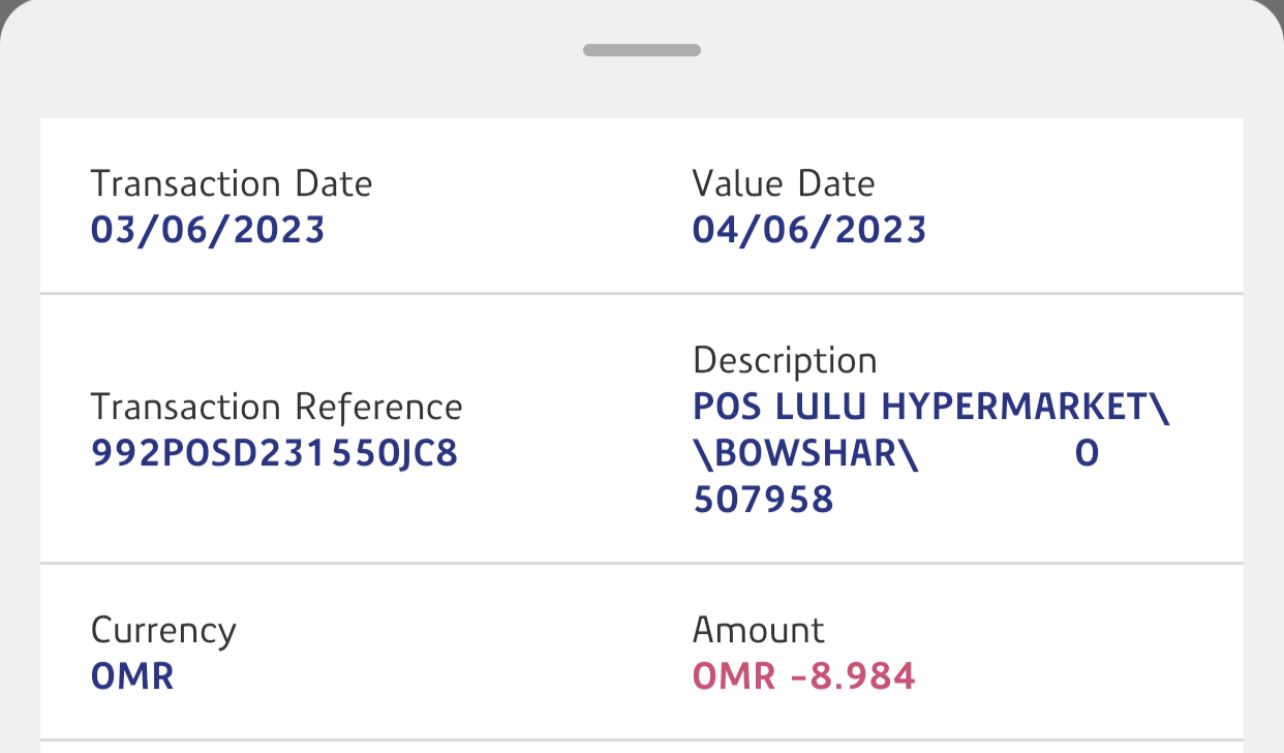Click the Currency label
The height and width of the screenshot is (753, 1284).
coord(163,631)
